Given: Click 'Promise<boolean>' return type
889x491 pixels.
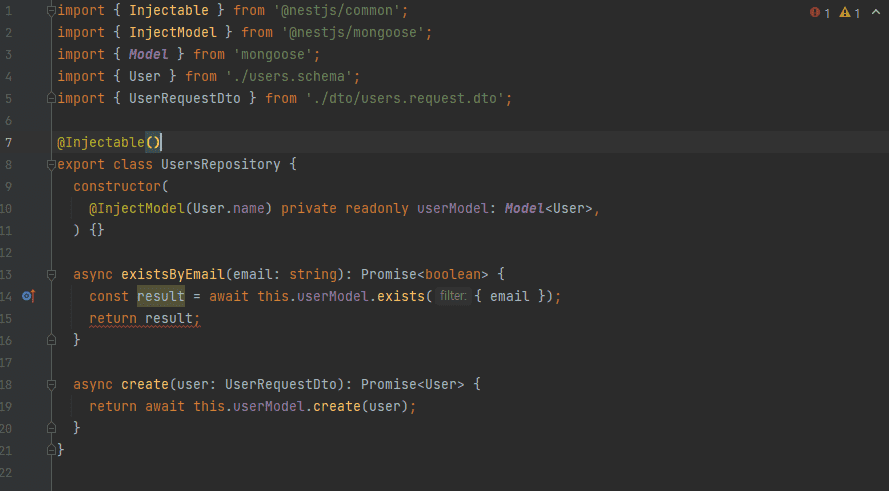Looking at the screenshot, I should pyautogui.click(x=425, y=274).
